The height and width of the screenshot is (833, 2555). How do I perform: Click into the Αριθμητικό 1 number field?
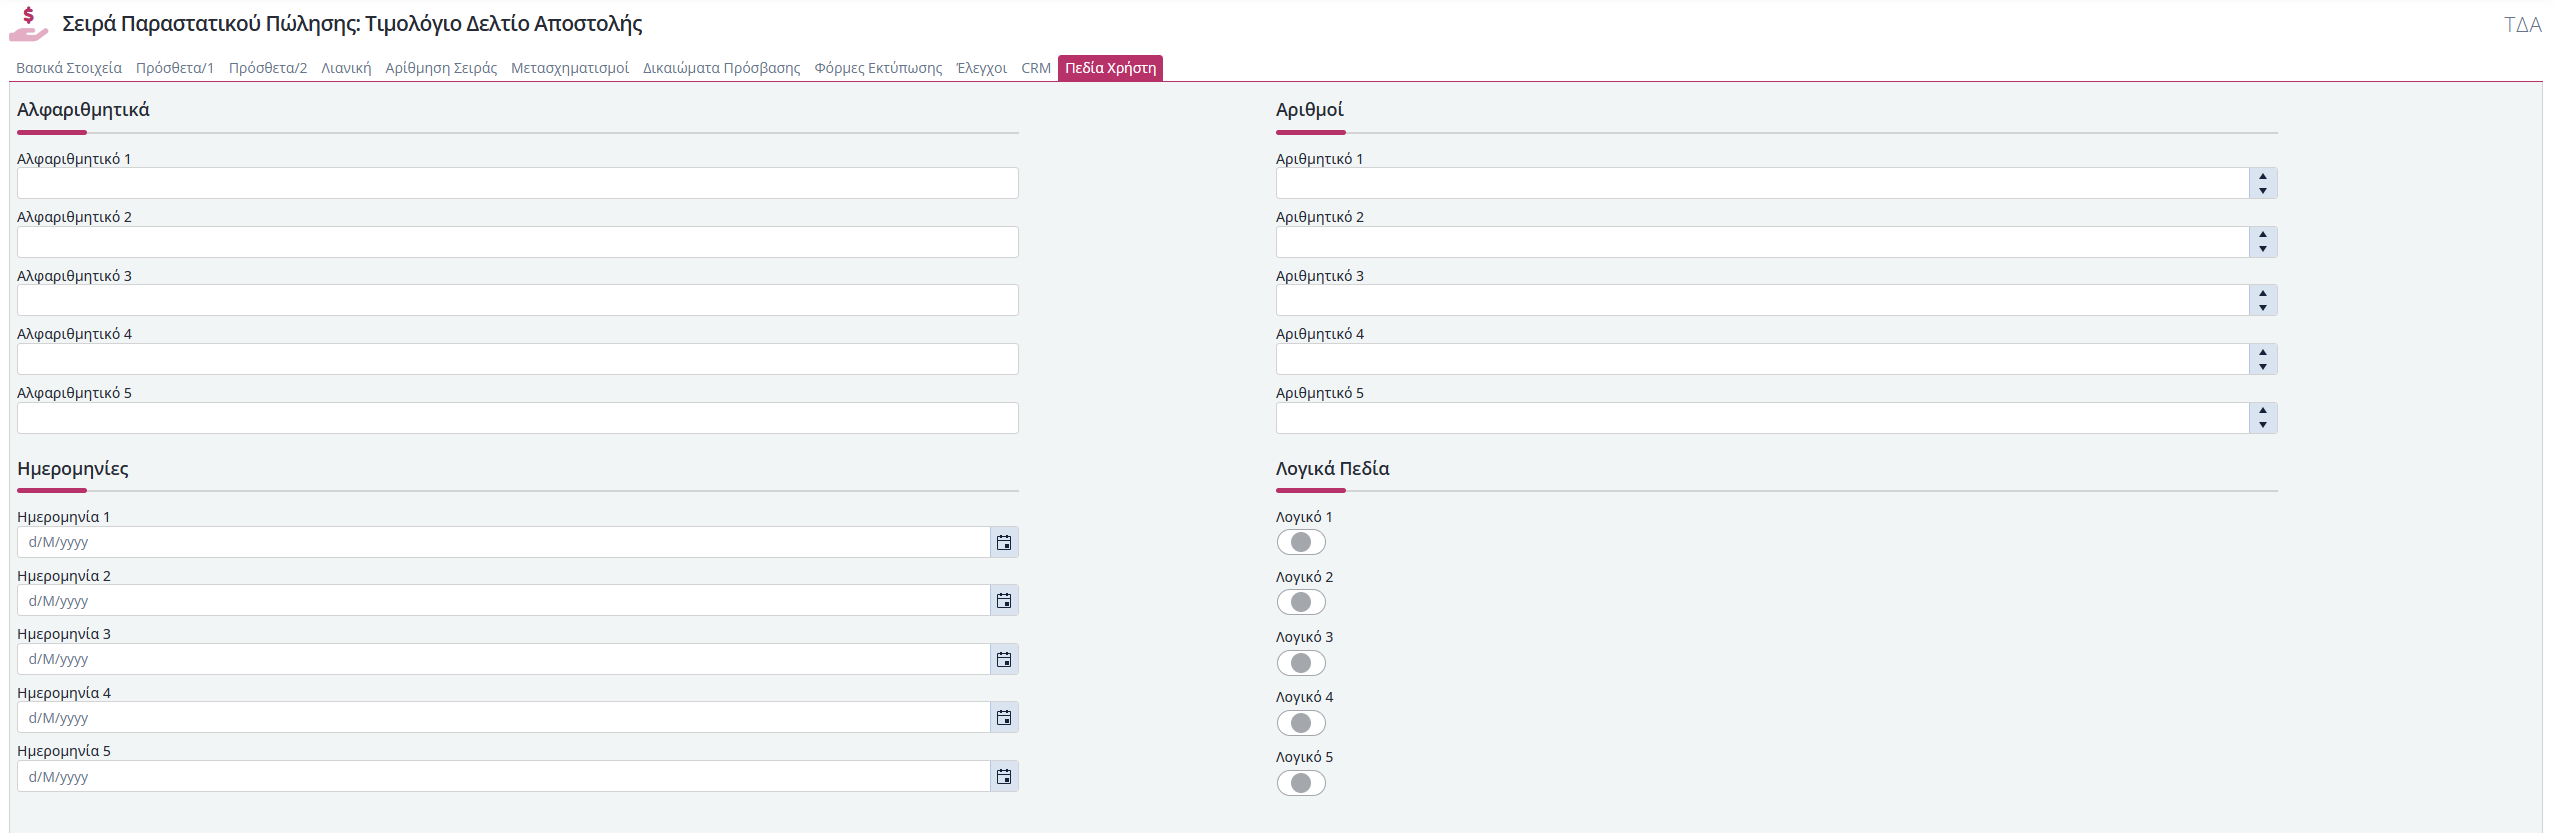pos(1762,183)
